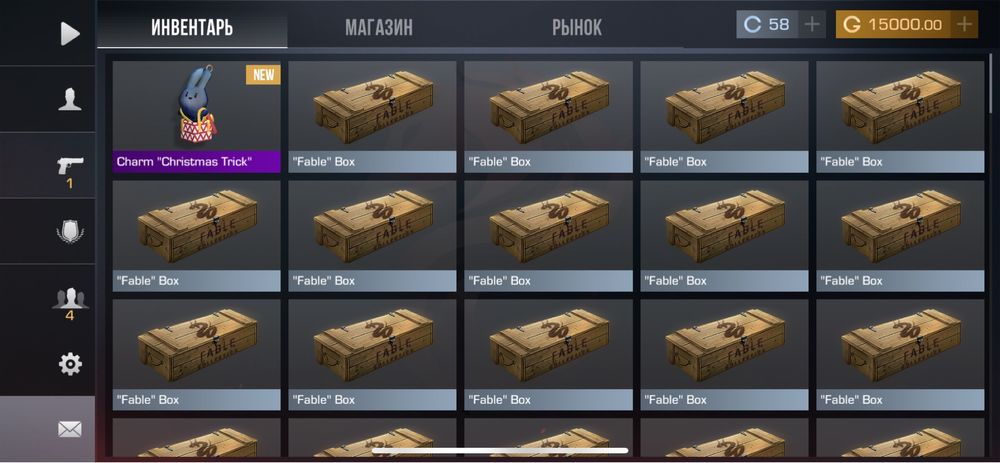This screenshot has height=463, width=1000.
Task: Open the shield rank badge icon
Action: click(70, 232)
